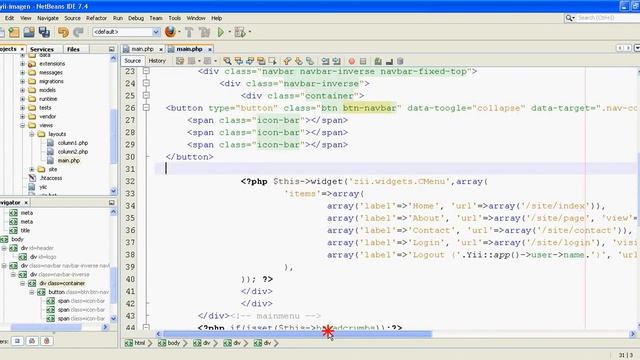The image size is (640, 360).
Task: Click the Toggle Rectangular Selection icon
Action: pos(272,61)
